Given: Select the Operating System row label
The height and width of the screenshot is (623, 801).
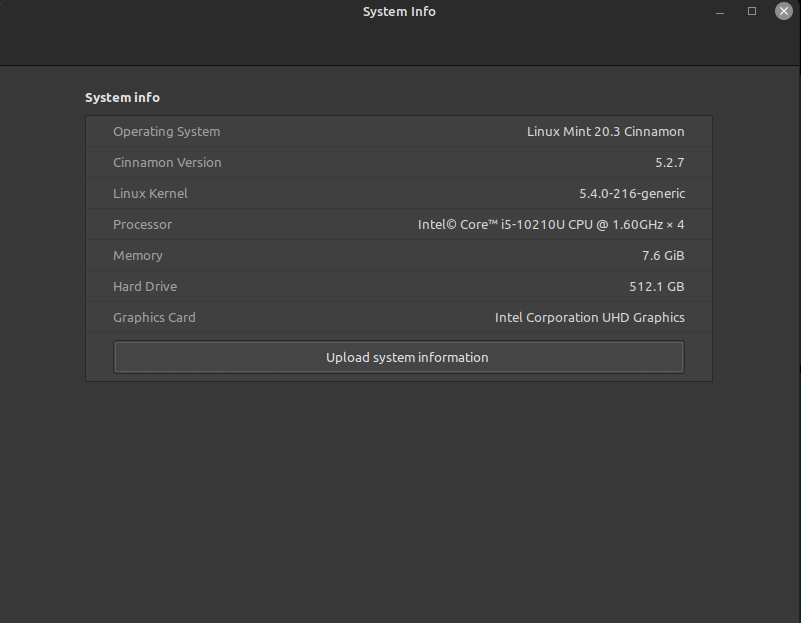Looking at the screenshot, I should 166,131.
